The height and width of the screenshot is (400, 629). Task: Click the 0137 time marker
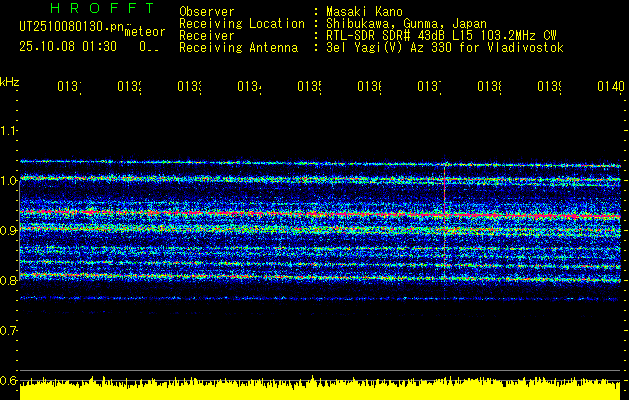point(429,86)
